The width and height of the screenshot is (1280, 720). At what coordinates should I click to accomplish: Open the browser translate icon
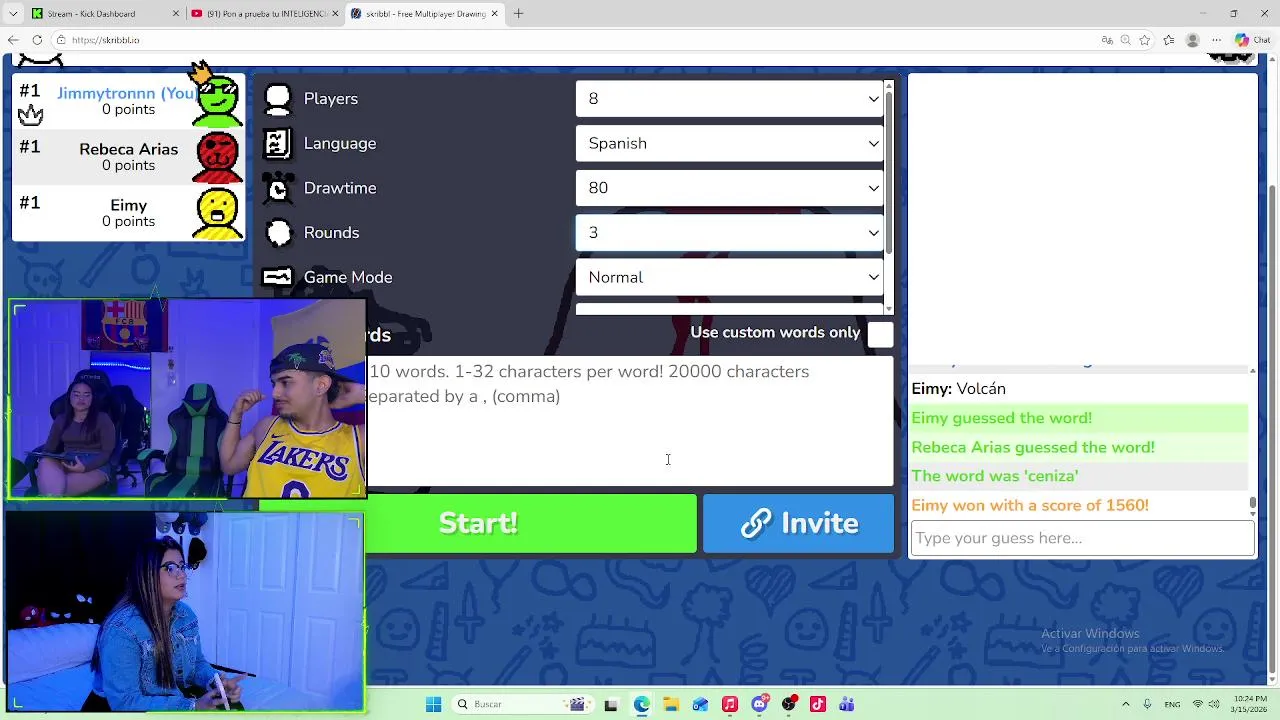click(1107, 40)
